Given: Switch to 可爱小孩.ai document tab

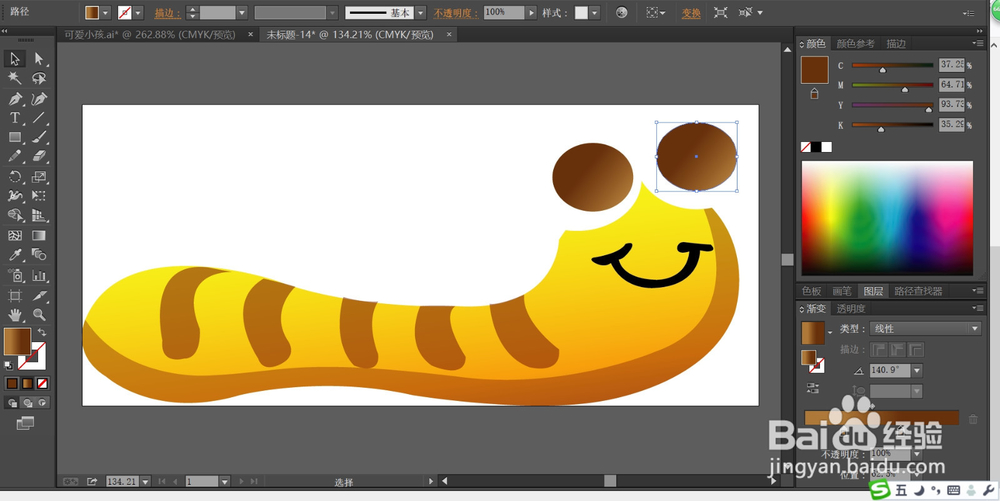Looking at the screenshot, I should click(149, 35).
